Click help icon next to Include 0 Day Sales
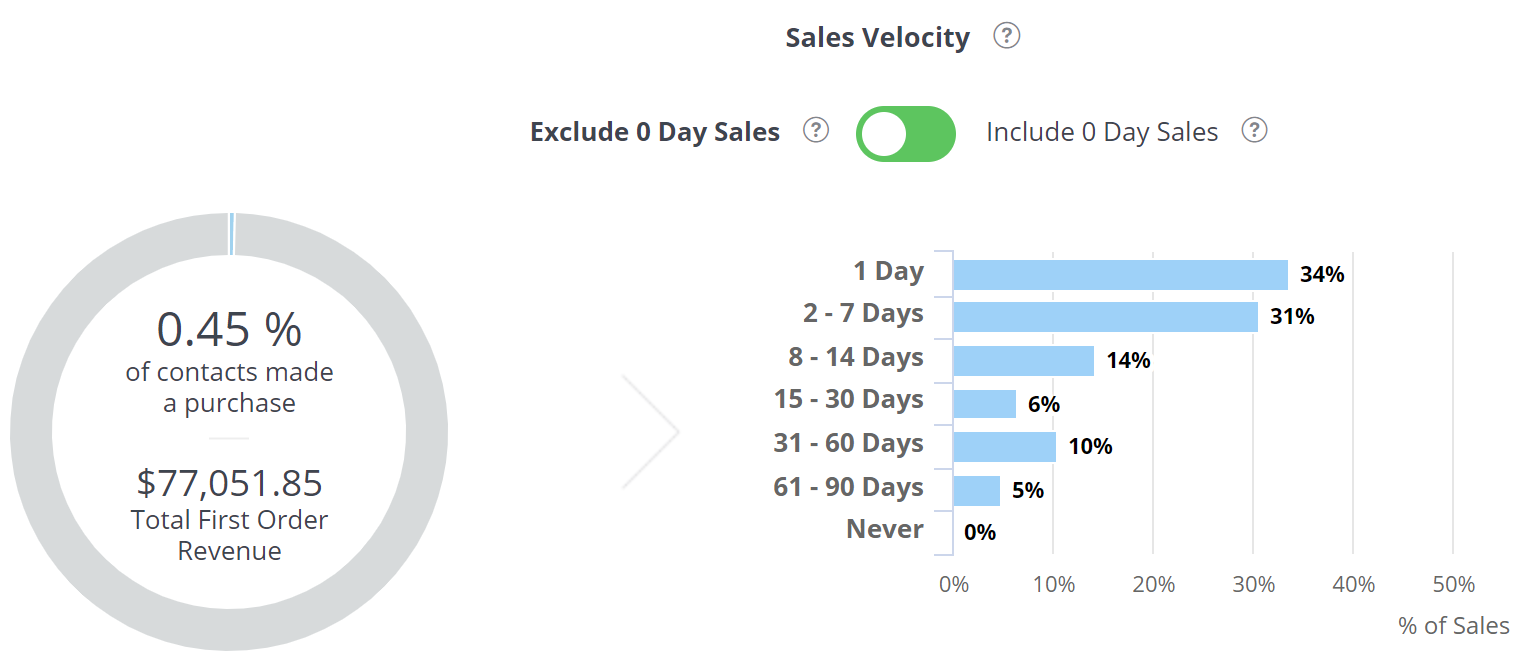The width and height of the screenshot is (1521, 665). 1254,130
